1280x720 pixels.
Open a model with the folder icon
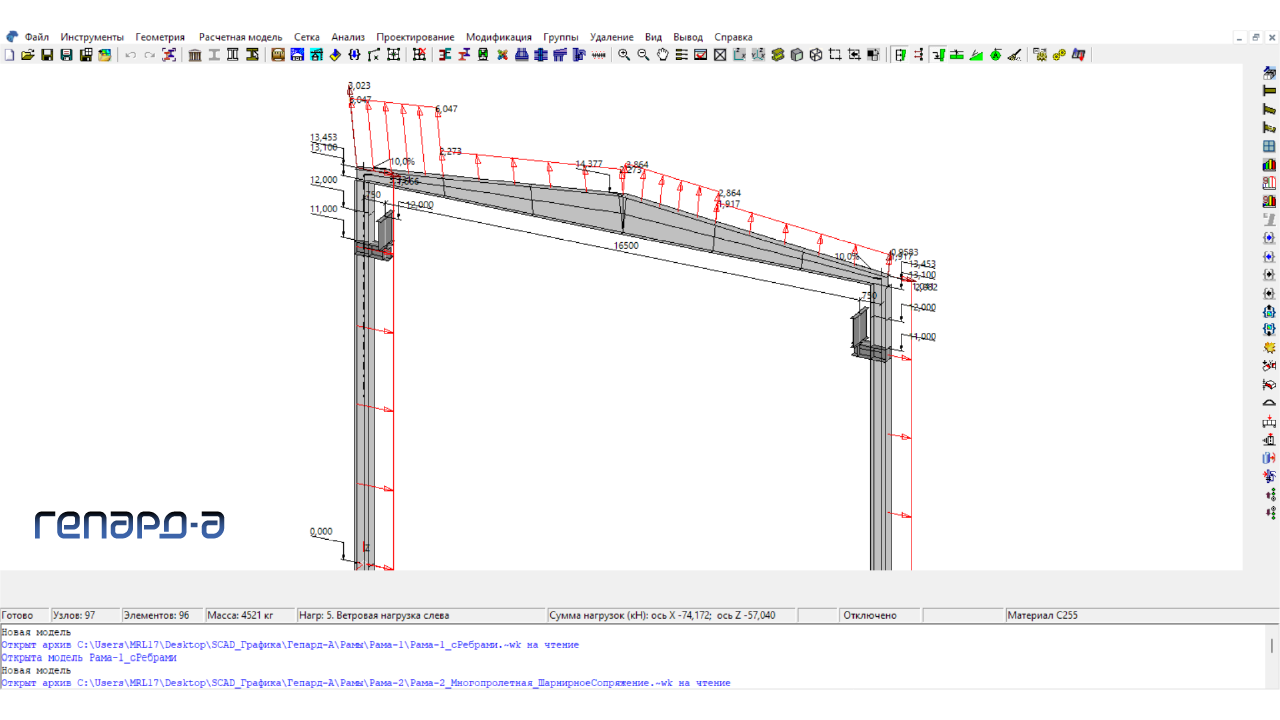point(28,55)
